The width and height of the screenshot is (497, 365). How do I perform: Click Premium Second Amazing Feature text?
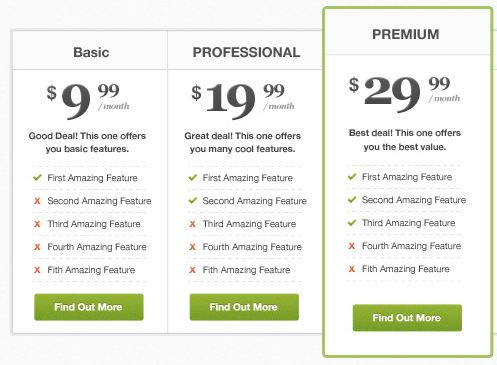coord(414,200)
